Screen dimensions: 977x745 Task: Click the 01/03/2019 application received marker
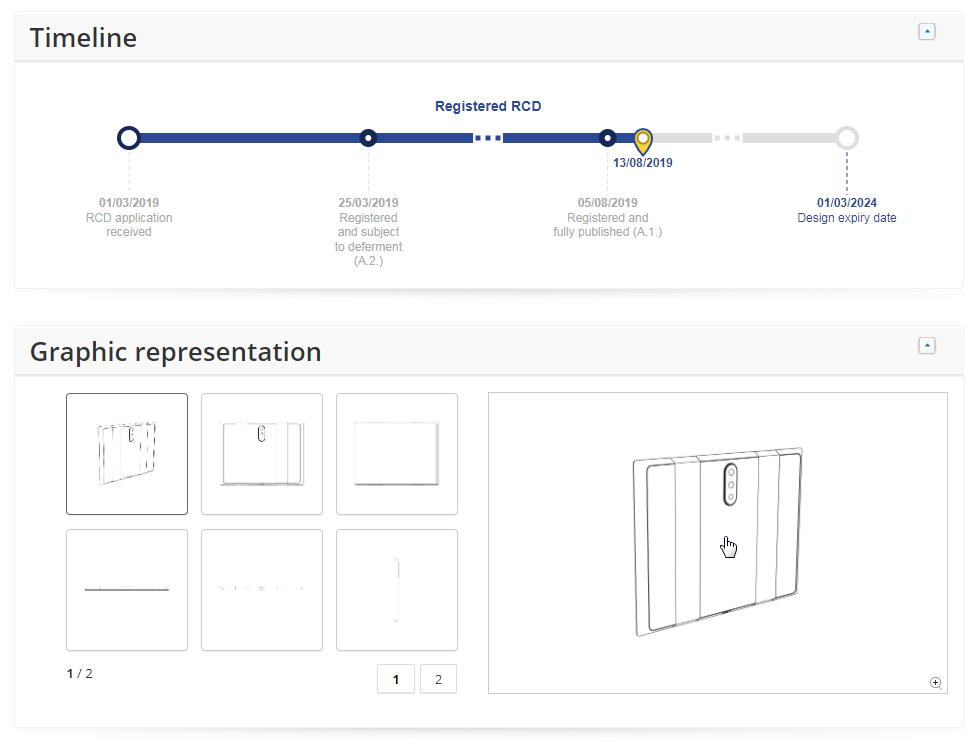point(129,138)
